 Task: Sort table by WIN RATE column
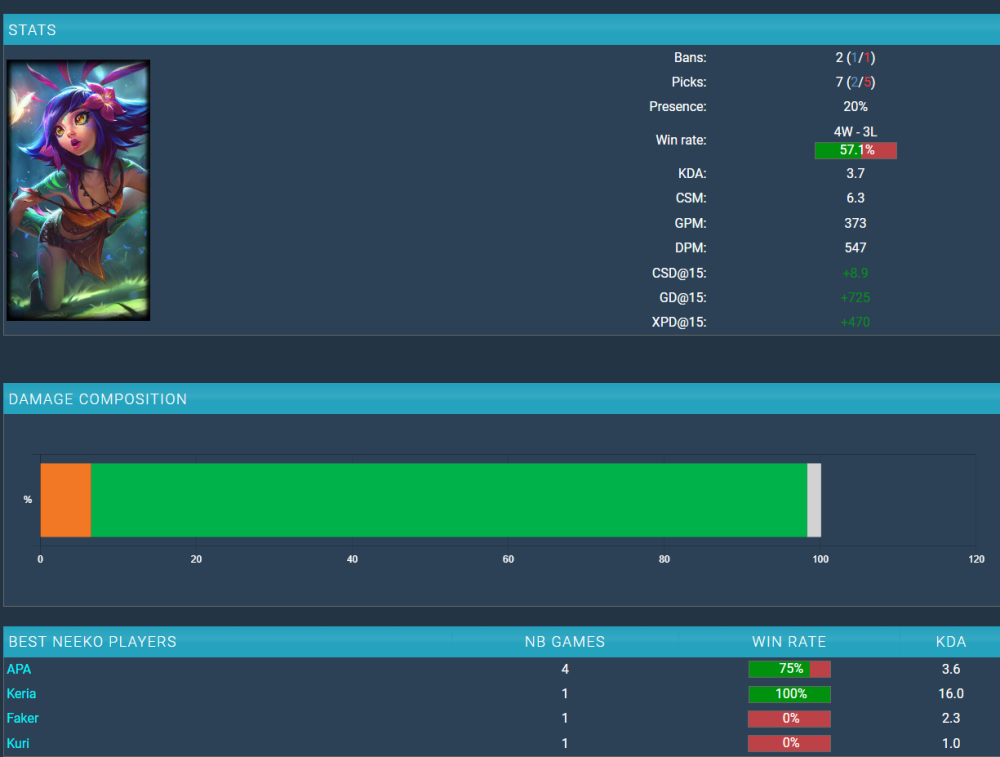789,642
